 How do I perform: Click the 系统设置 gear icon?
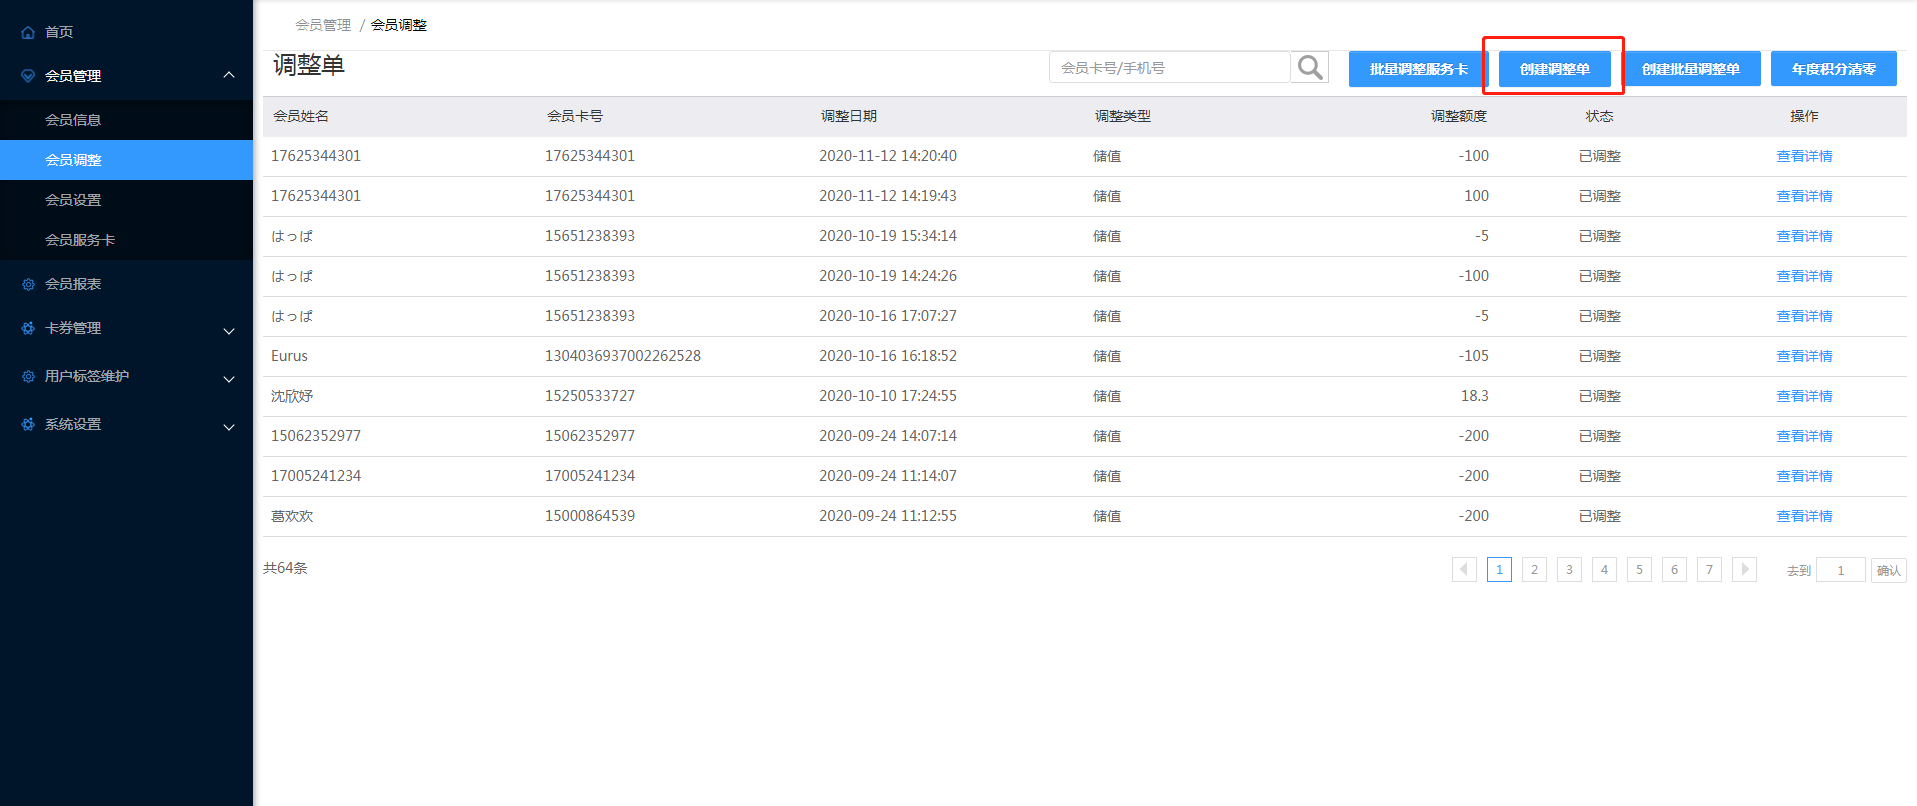(x=28, y=424)
